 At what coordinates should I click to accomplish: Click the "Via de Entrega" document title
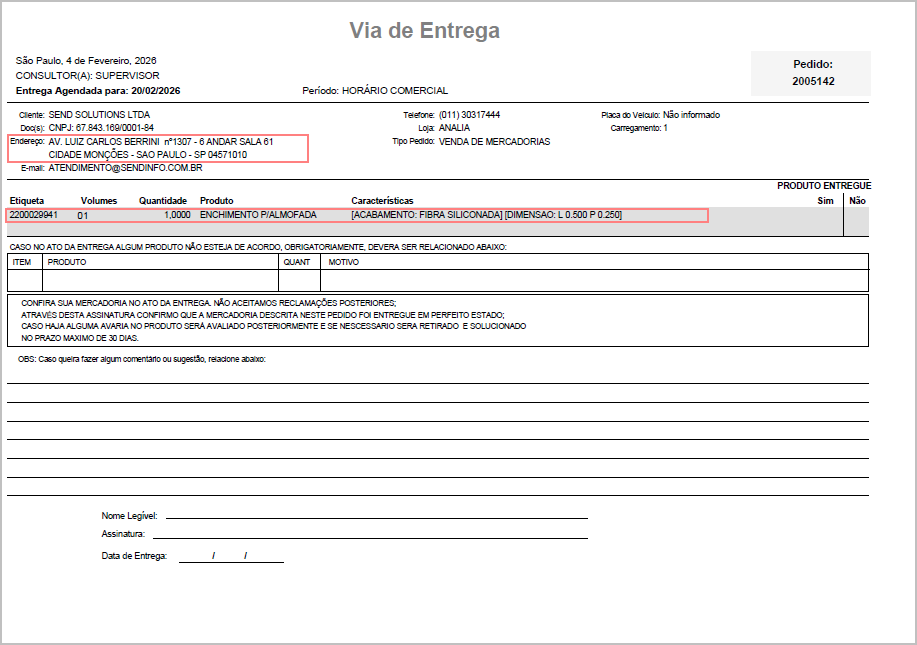point(424,31)
